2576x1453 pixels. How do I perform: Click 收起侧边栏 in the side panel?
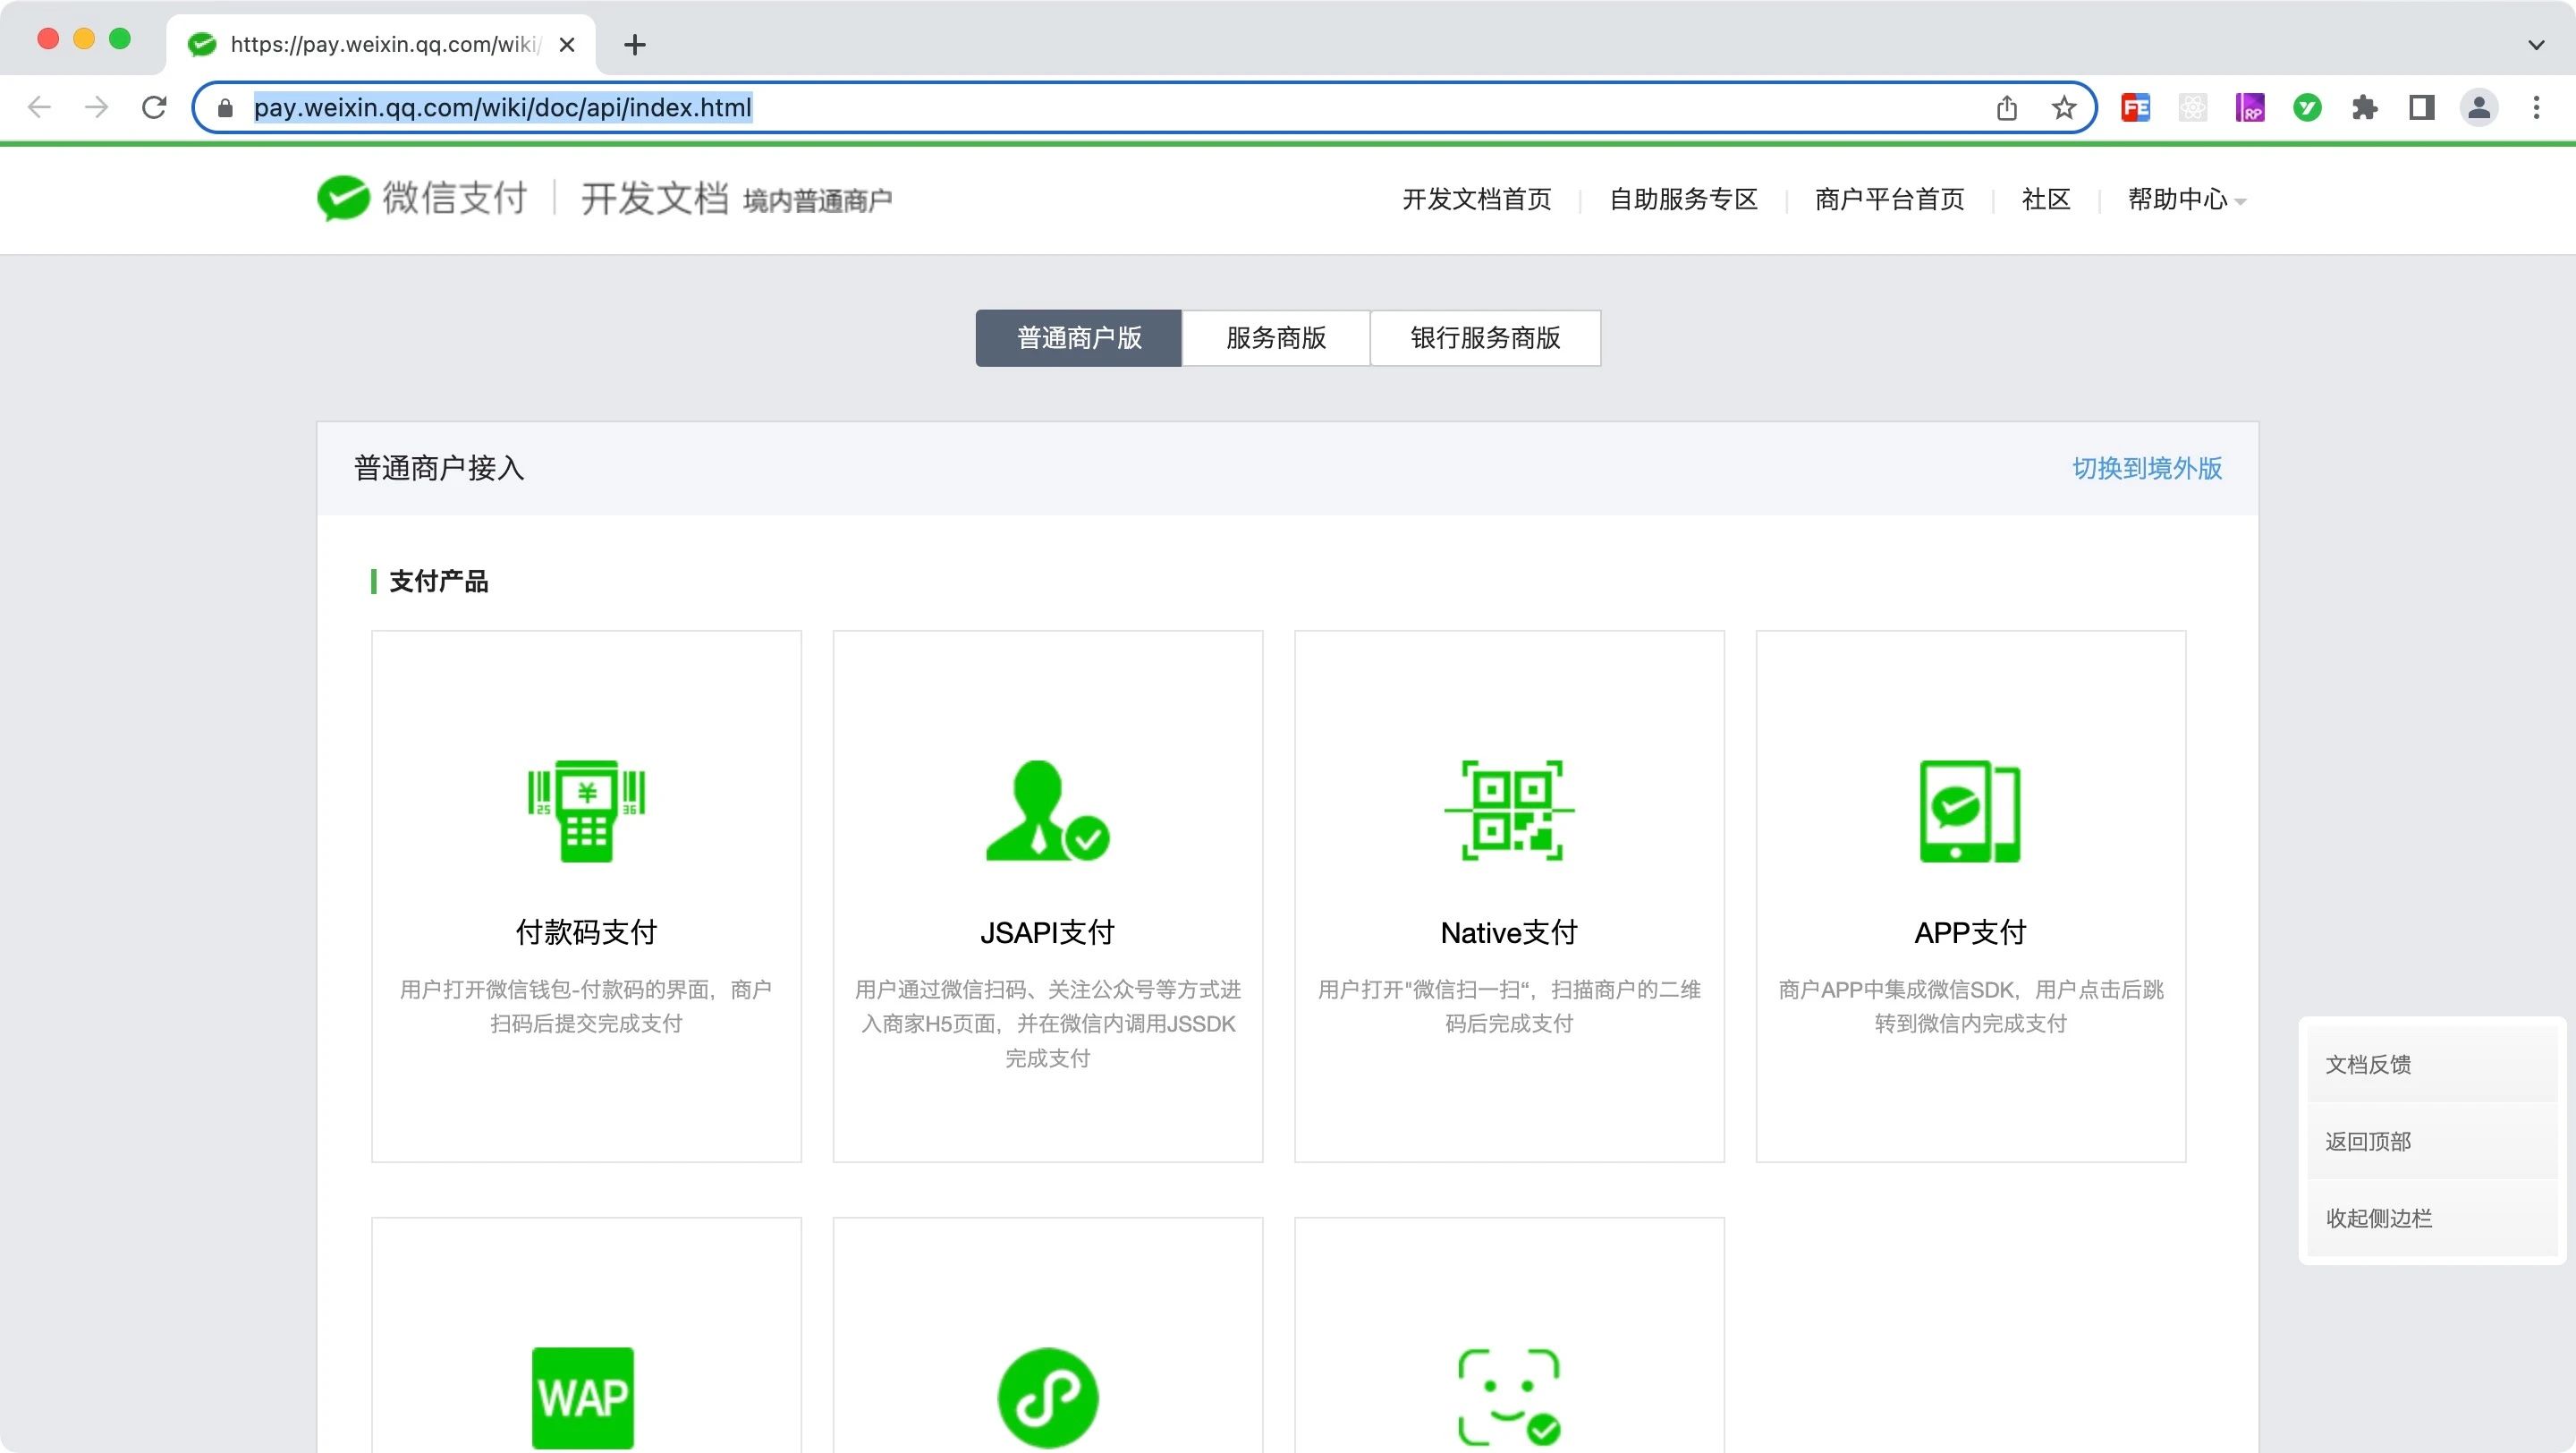(2432, 1218)
